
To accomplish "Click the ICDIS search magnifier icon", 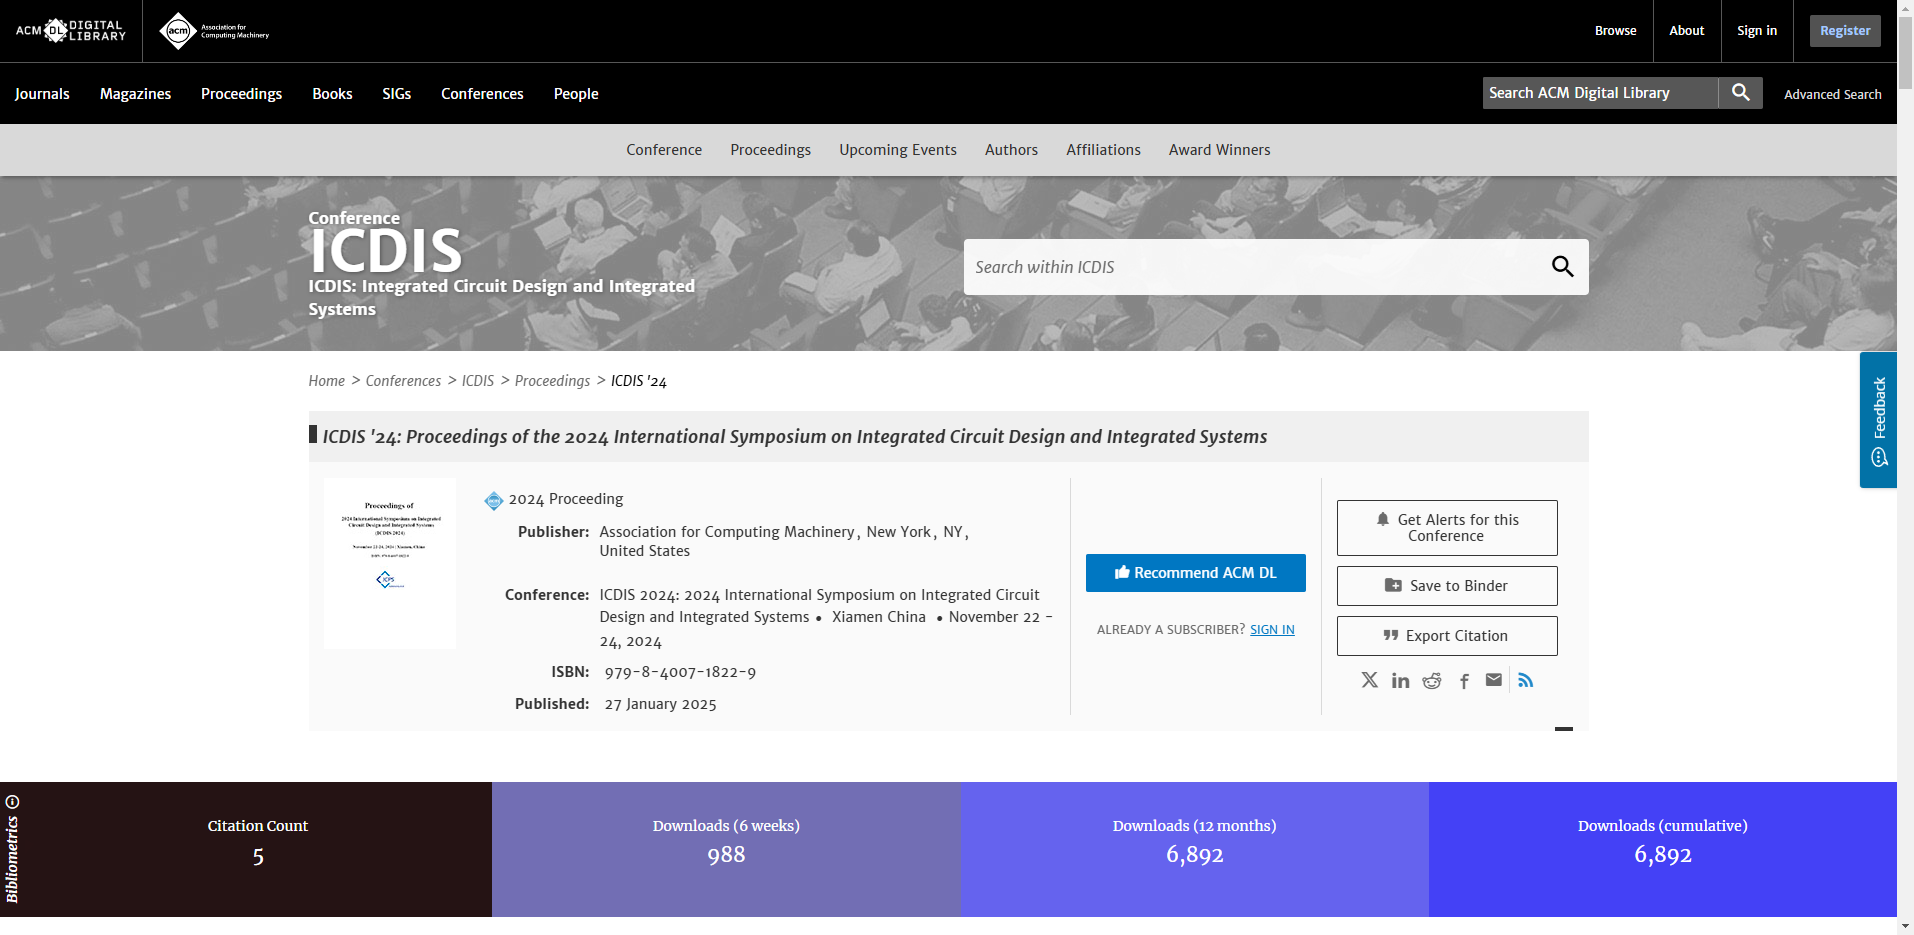I will [x=1562, y=267].
